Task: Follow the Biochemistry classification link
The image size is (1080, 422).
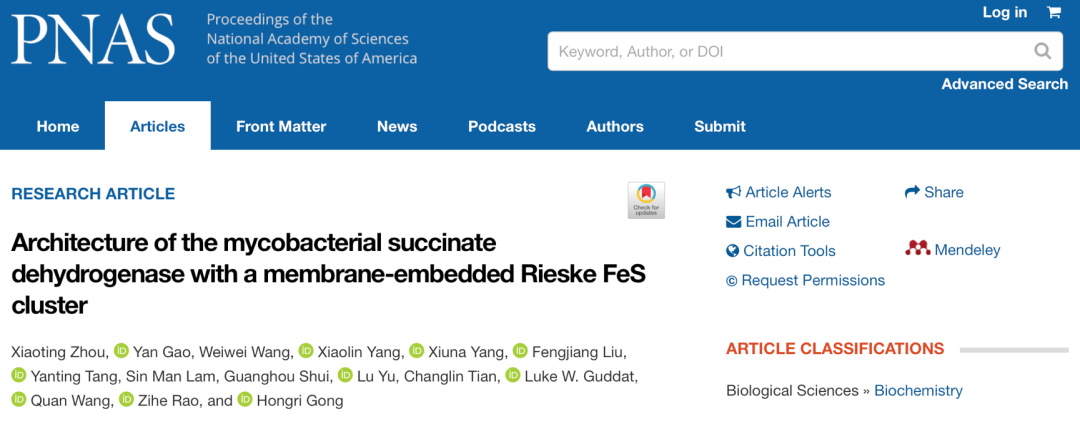Action: 918,391
